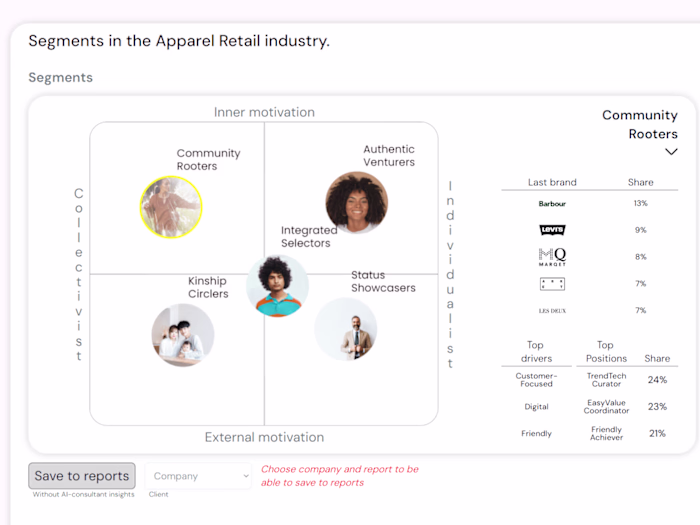Viewport: 700px width, 525px height.
Task: Click the MQ Marqet brand logo
Action: click(x=552, y=257)
